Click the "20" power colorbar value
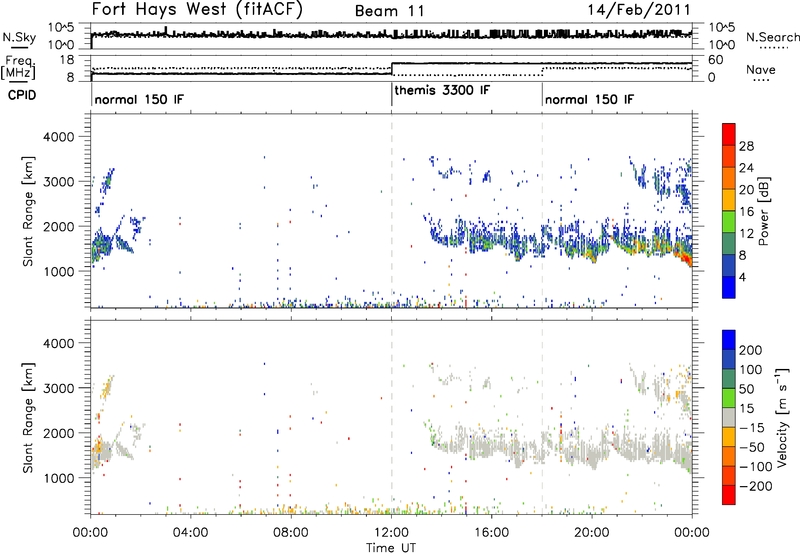Image resolution: width=800 pixels, height=554 pixels. [746, 190]
